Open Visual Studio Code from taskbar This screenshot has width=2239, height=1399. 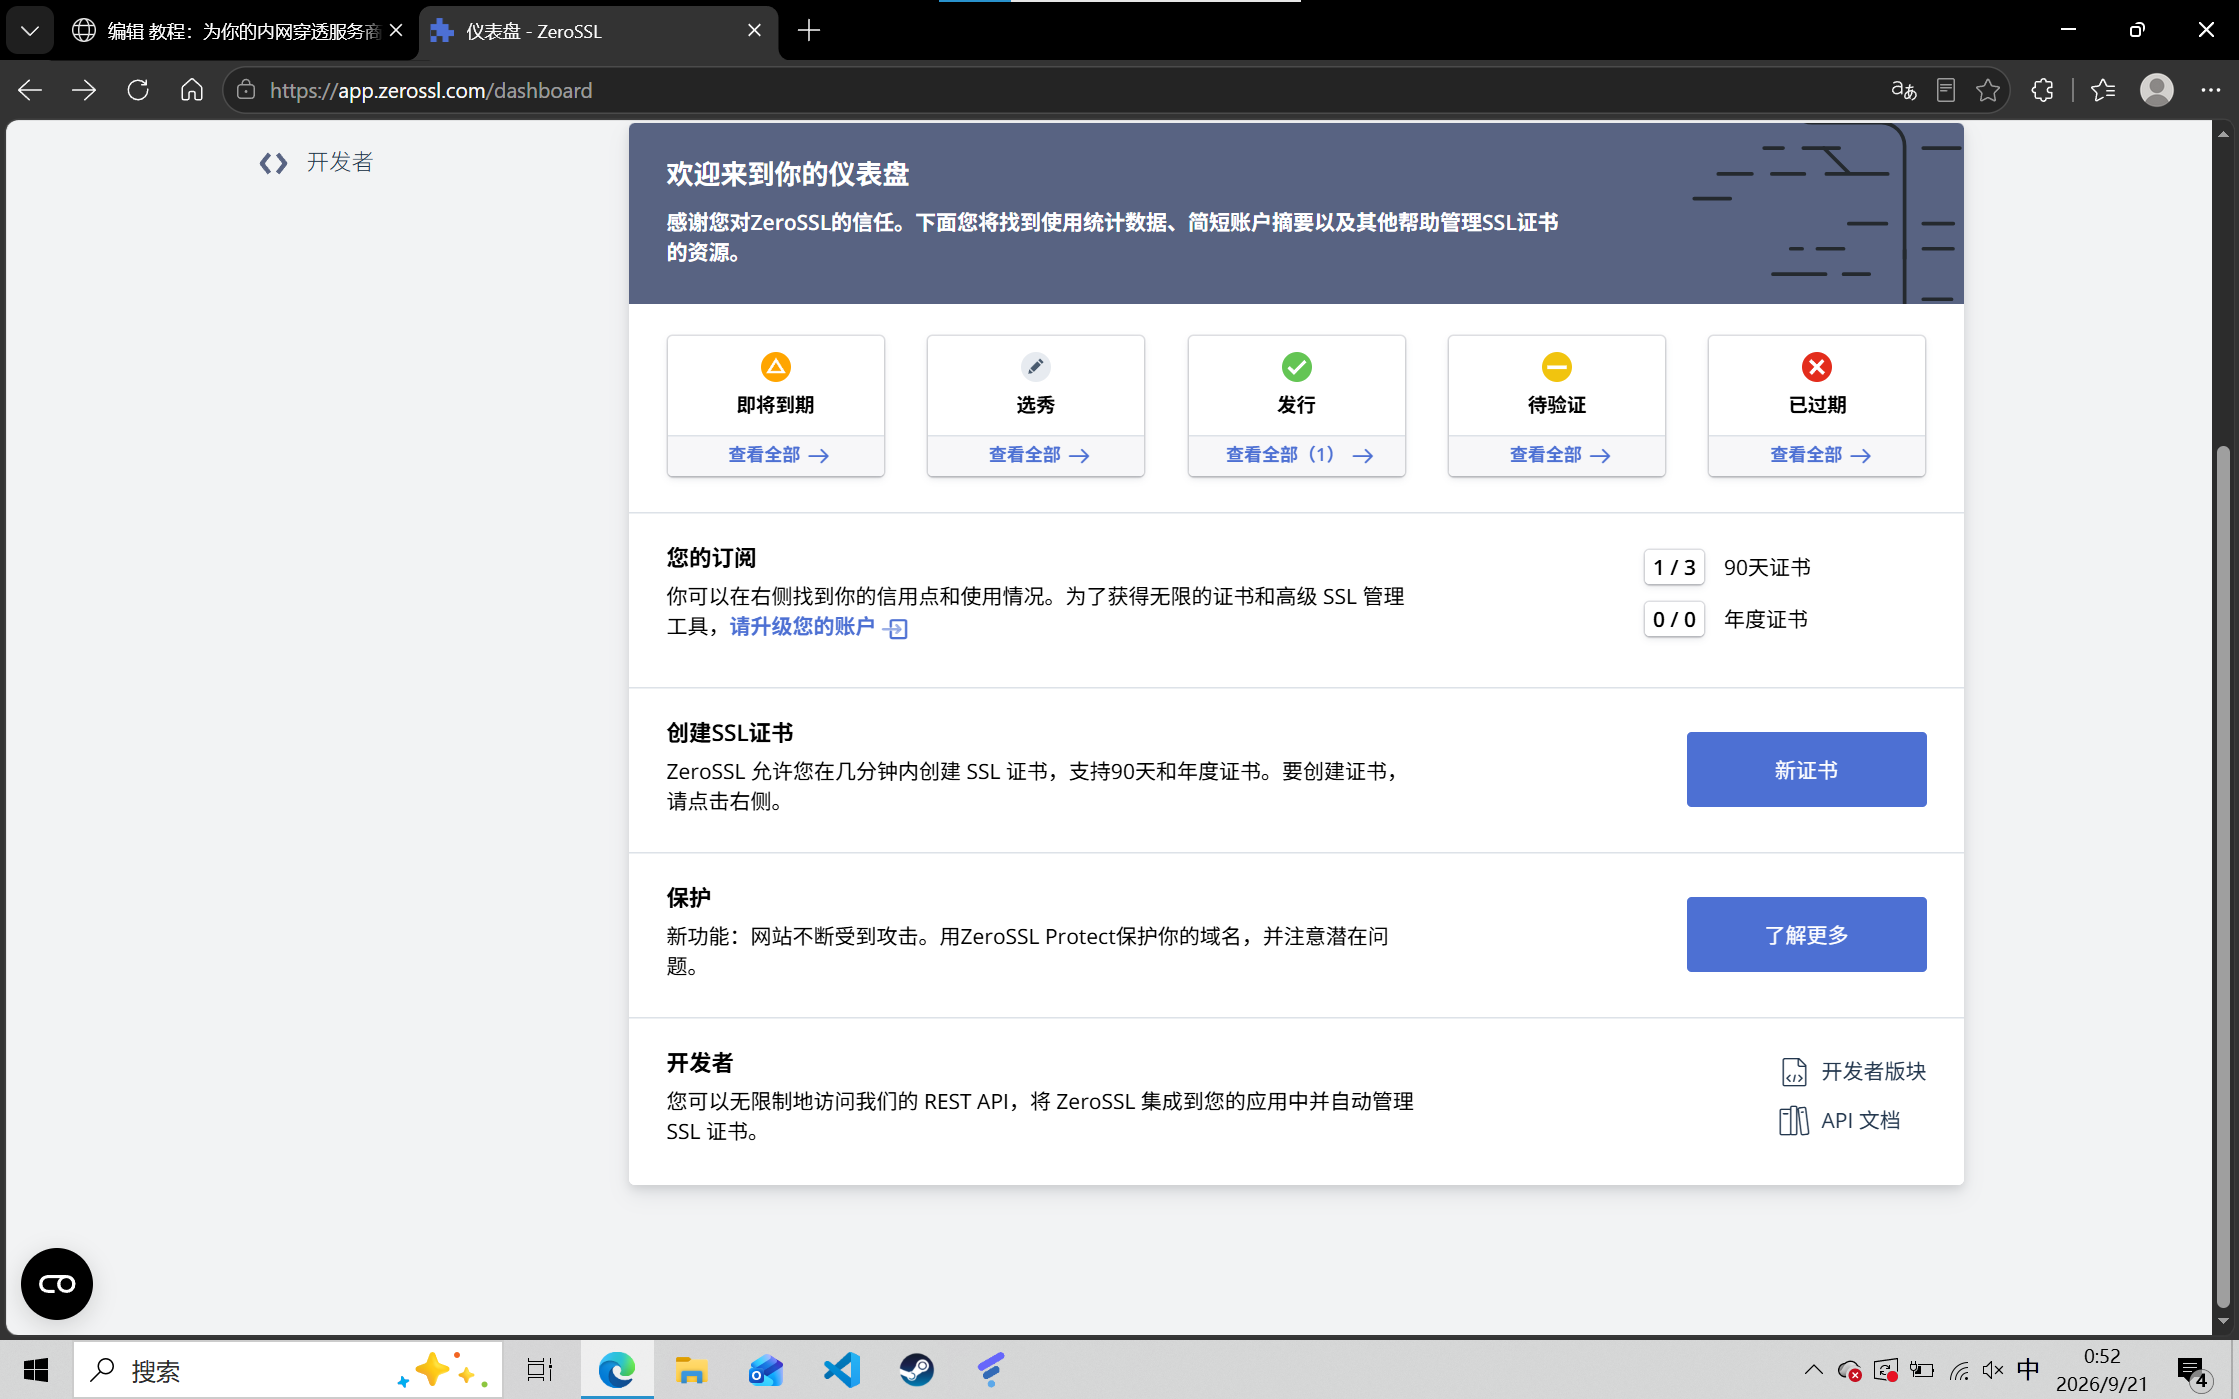point(842,1370)
